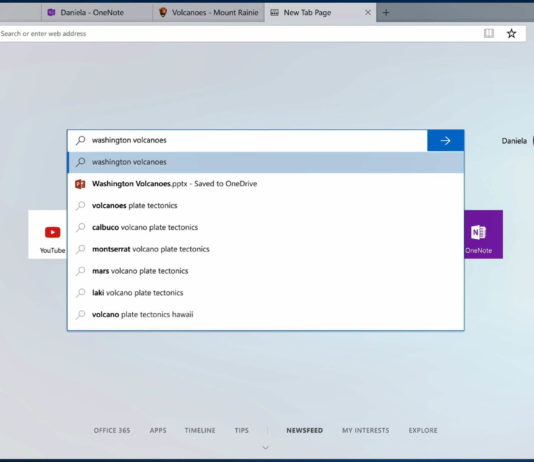Open the YouTube tile
Viewport: 534px width, 462px height.
(47, 235)
